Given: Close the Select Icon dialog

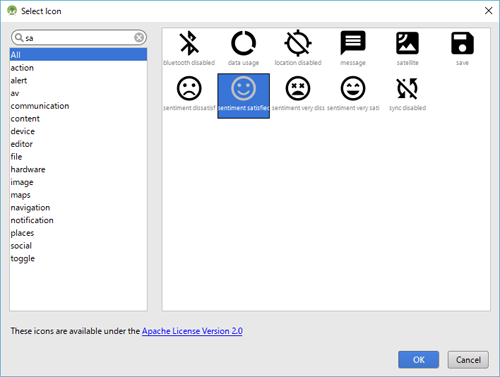Looking at the screenshot, I should click(x=488, y=11).
